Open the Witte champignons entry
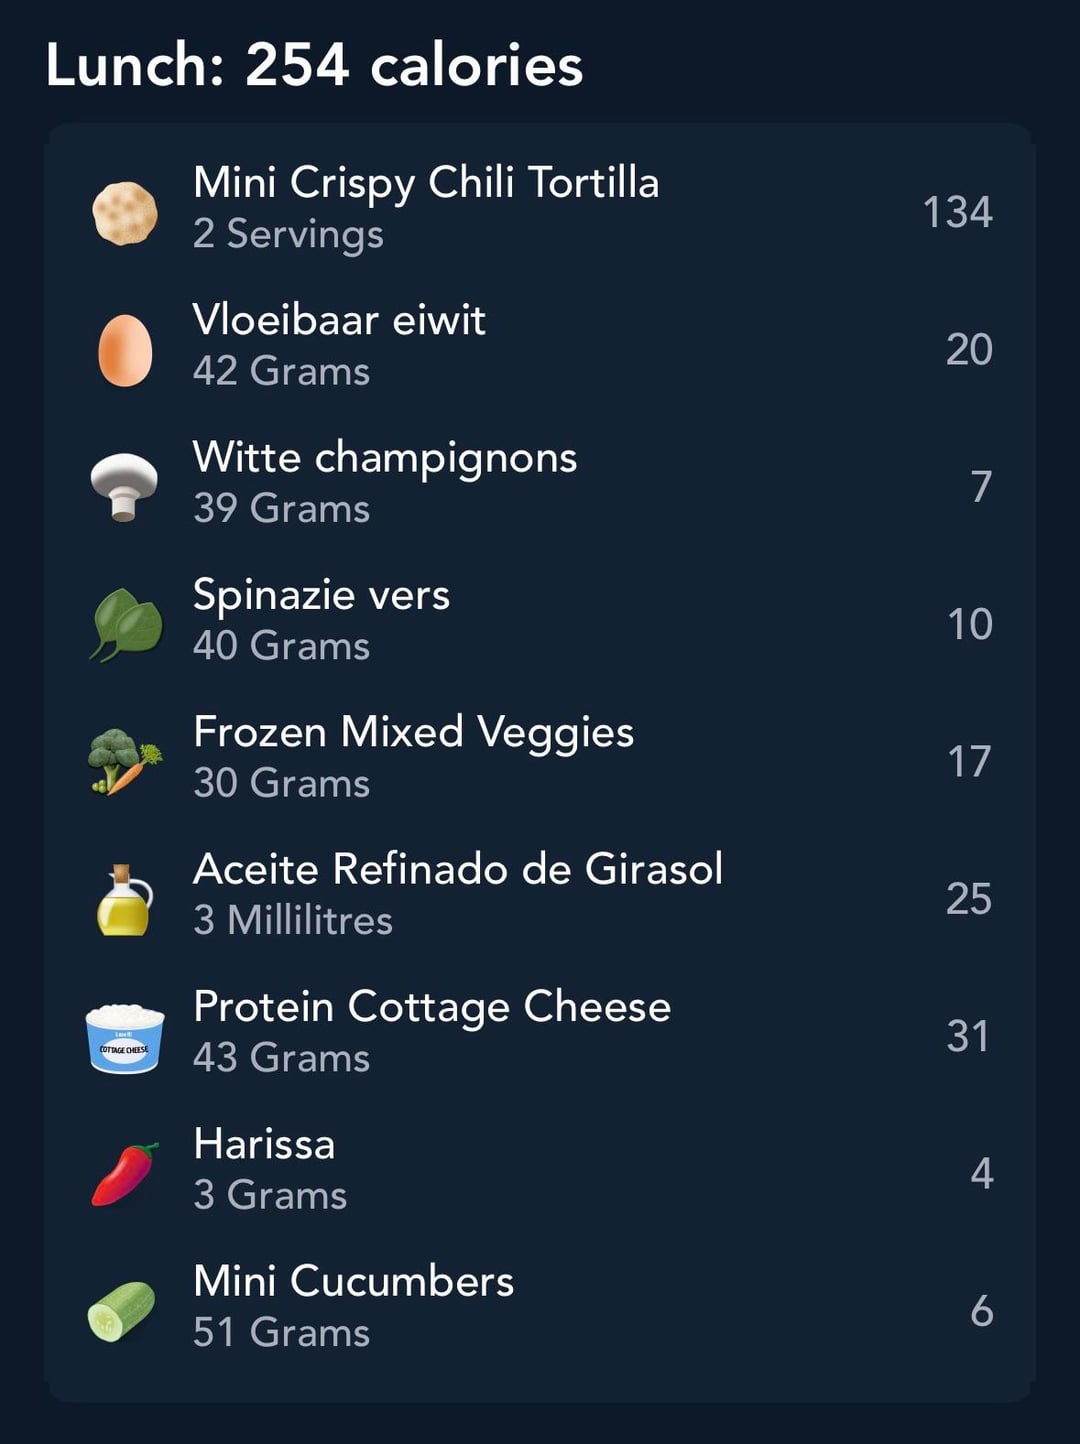Viewport: 1080px width, 1444px height. tap(385, 458)
